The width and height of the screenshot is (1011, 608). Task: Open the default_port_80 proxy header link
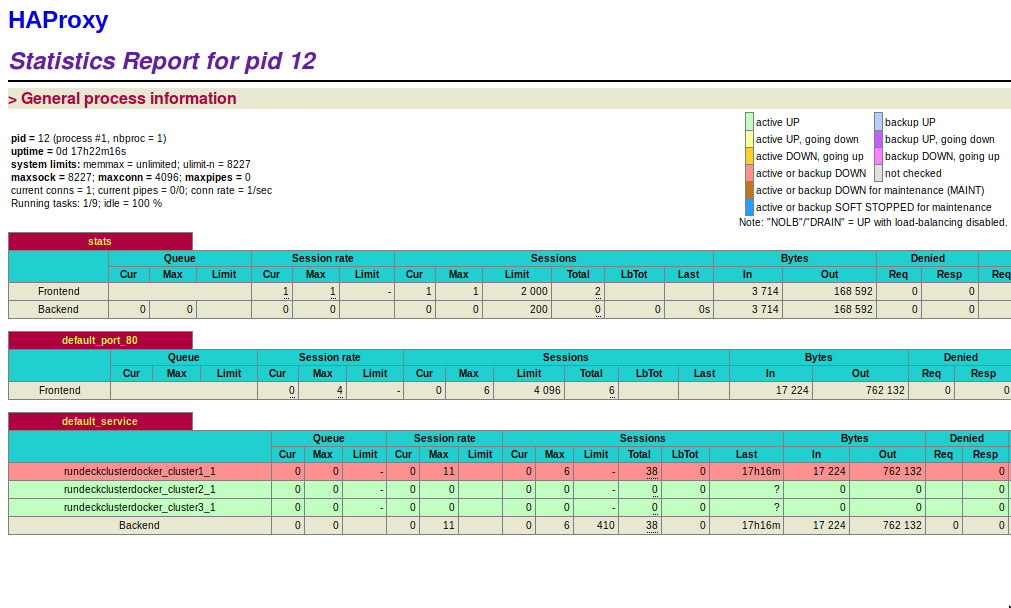coord(100,340)
